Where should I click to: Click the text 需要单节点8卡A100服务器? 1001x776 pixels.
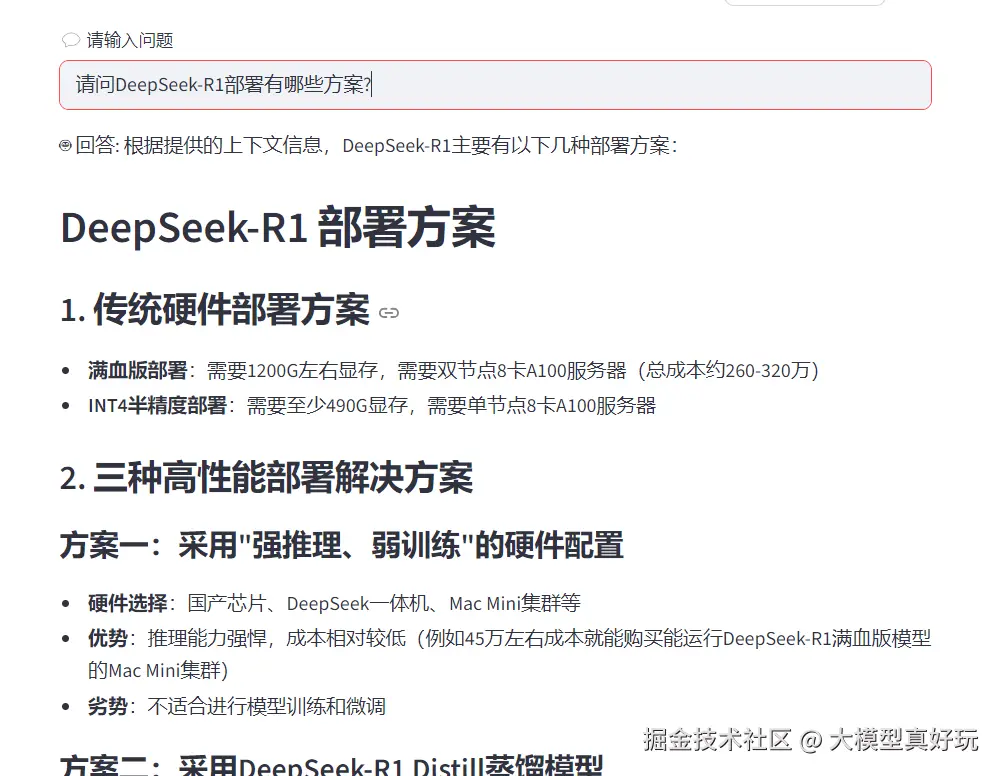(x=541, y=405)
